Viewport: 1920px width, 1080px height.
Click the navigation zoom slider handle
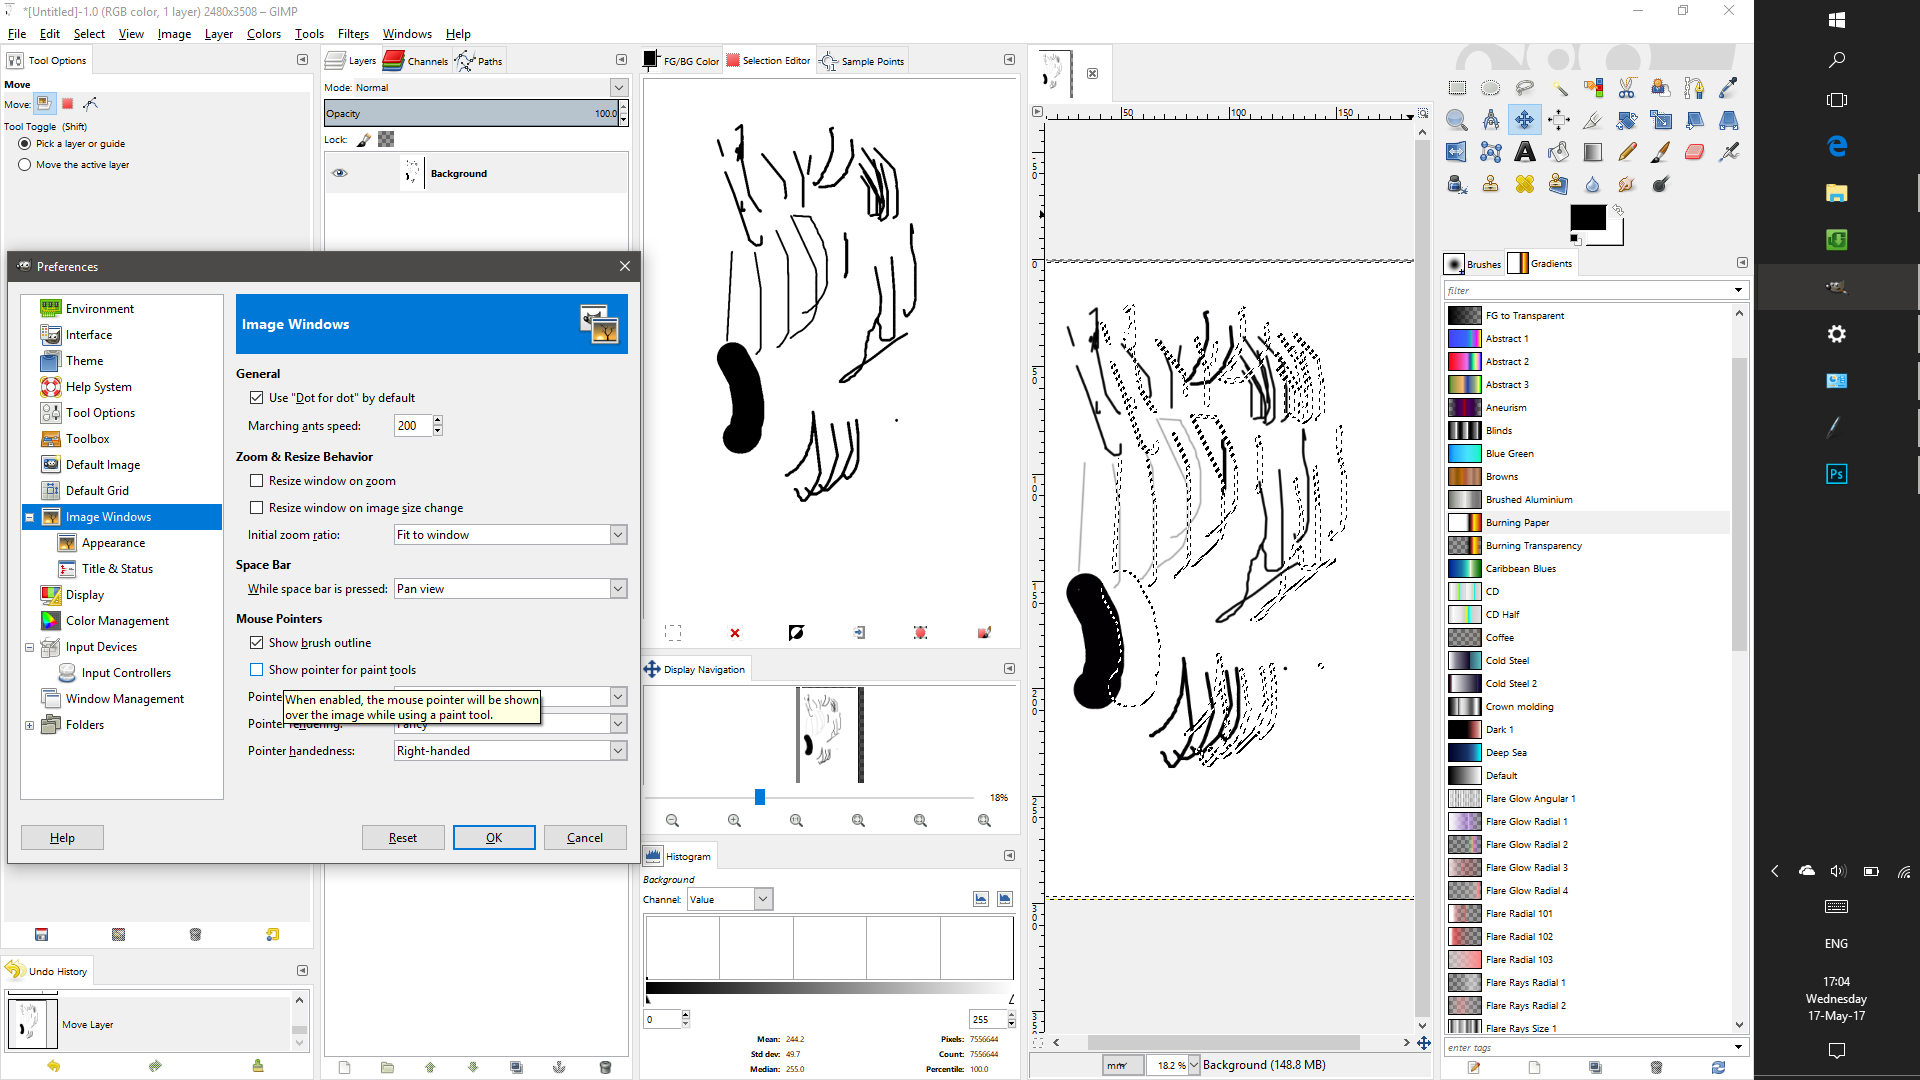click(x=760, y=797)
